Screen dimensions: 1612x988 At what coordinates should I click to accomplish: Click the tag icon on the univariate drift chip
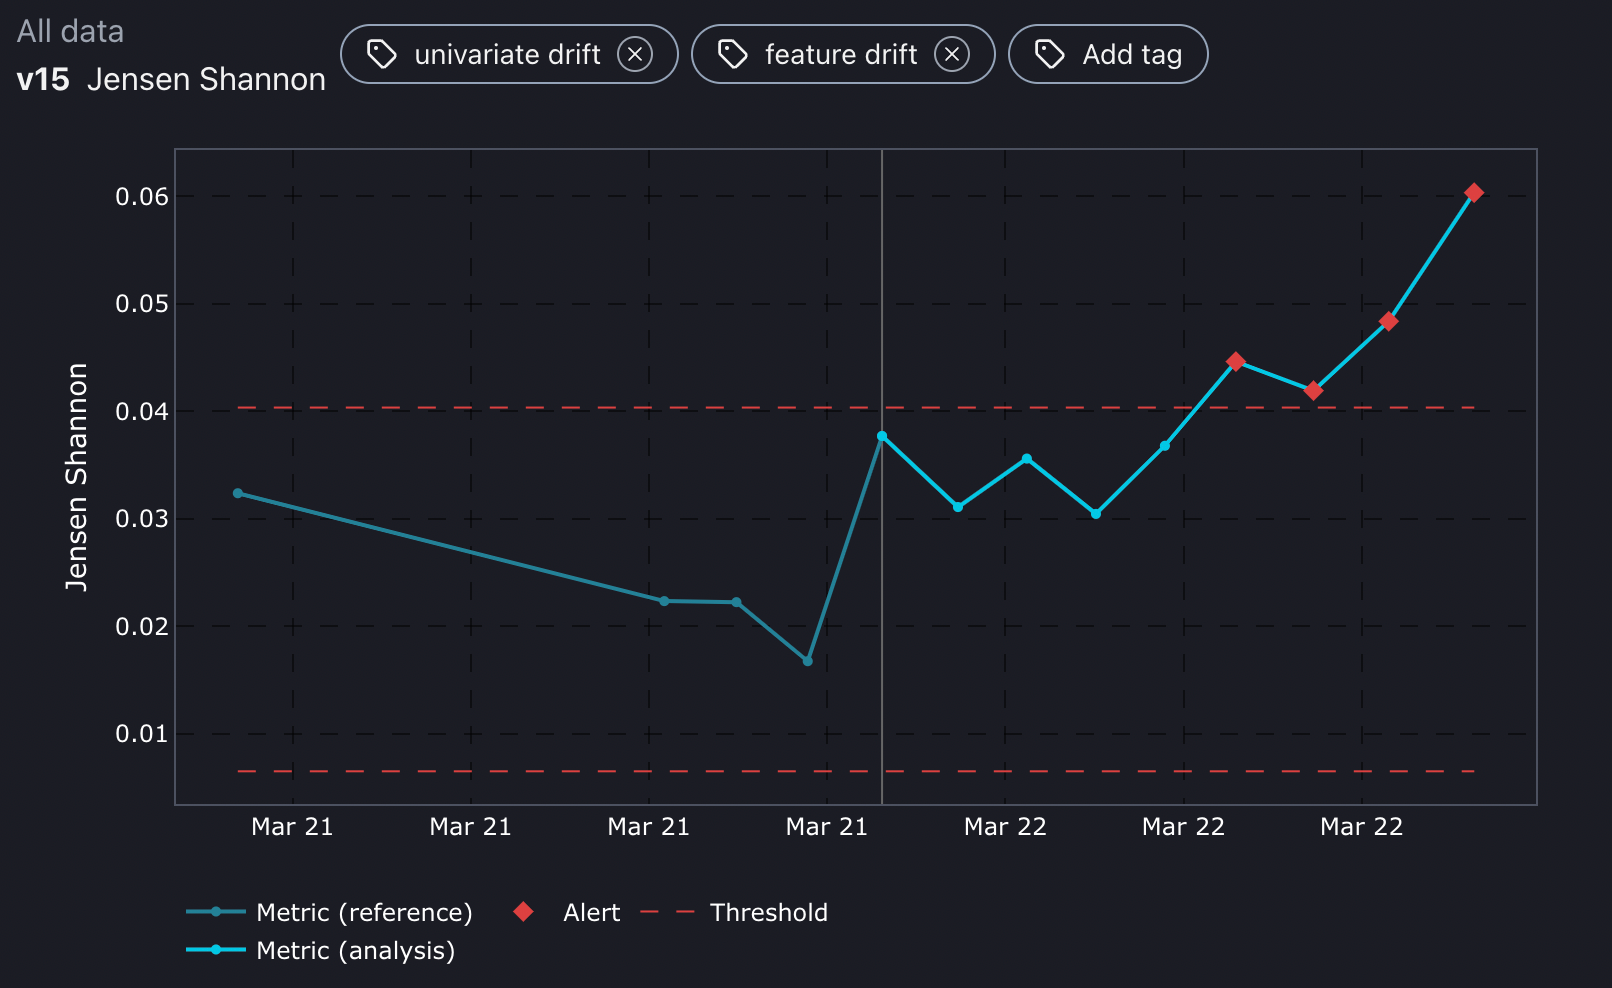click(x=383, y=54)
